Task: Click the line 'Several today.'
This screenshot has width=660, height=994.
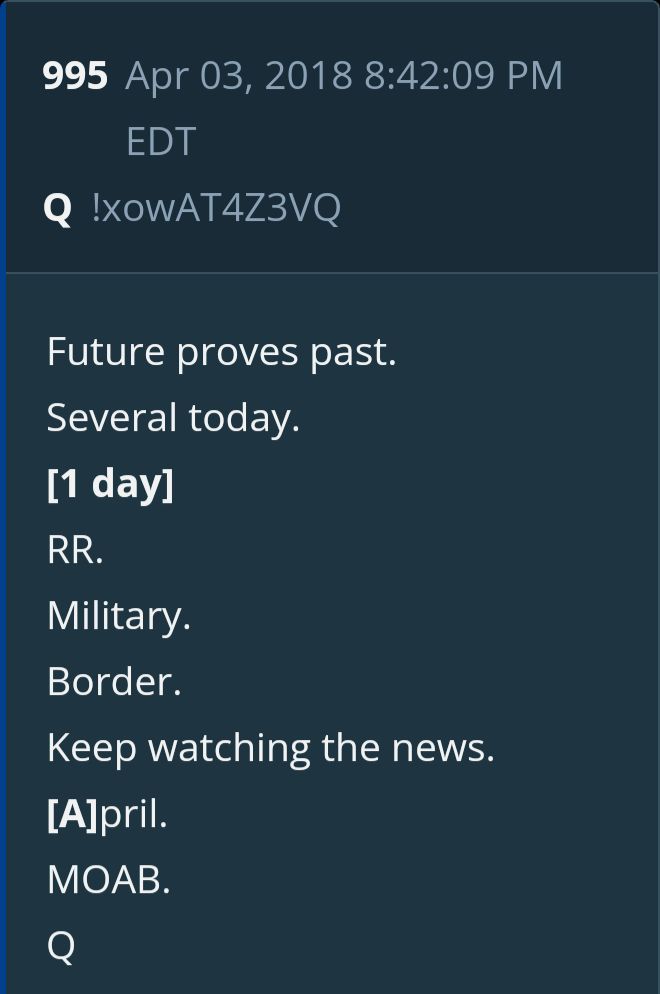Action: click(173, 418)
